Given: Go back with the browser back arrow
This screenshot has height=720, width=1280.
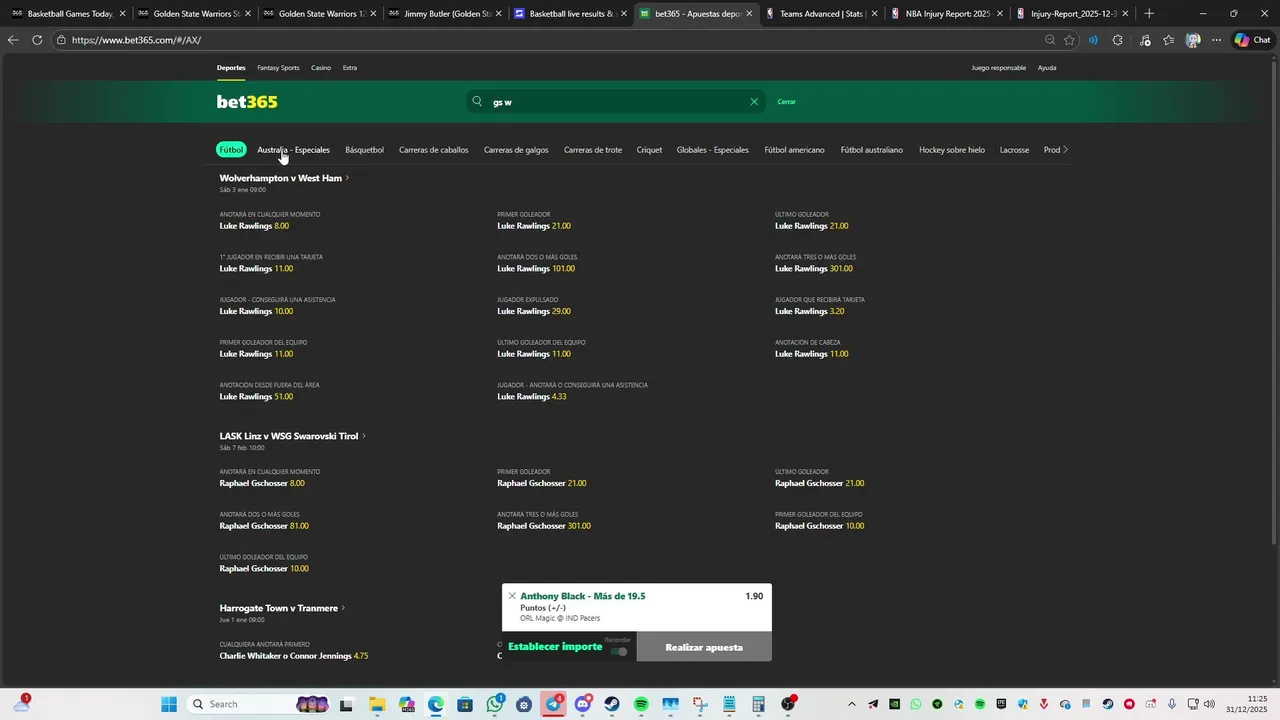Looking at the screenshot, I should tap(13, 40).
